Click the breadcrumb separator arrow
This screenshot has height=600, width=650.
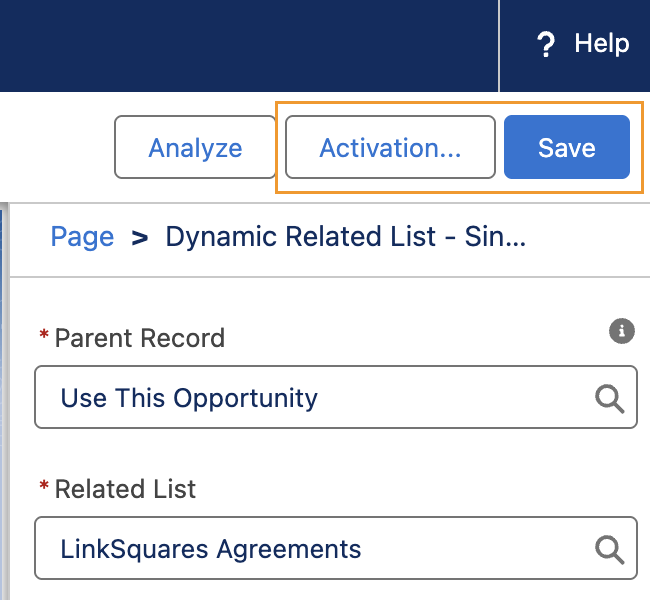pos(140,238)
